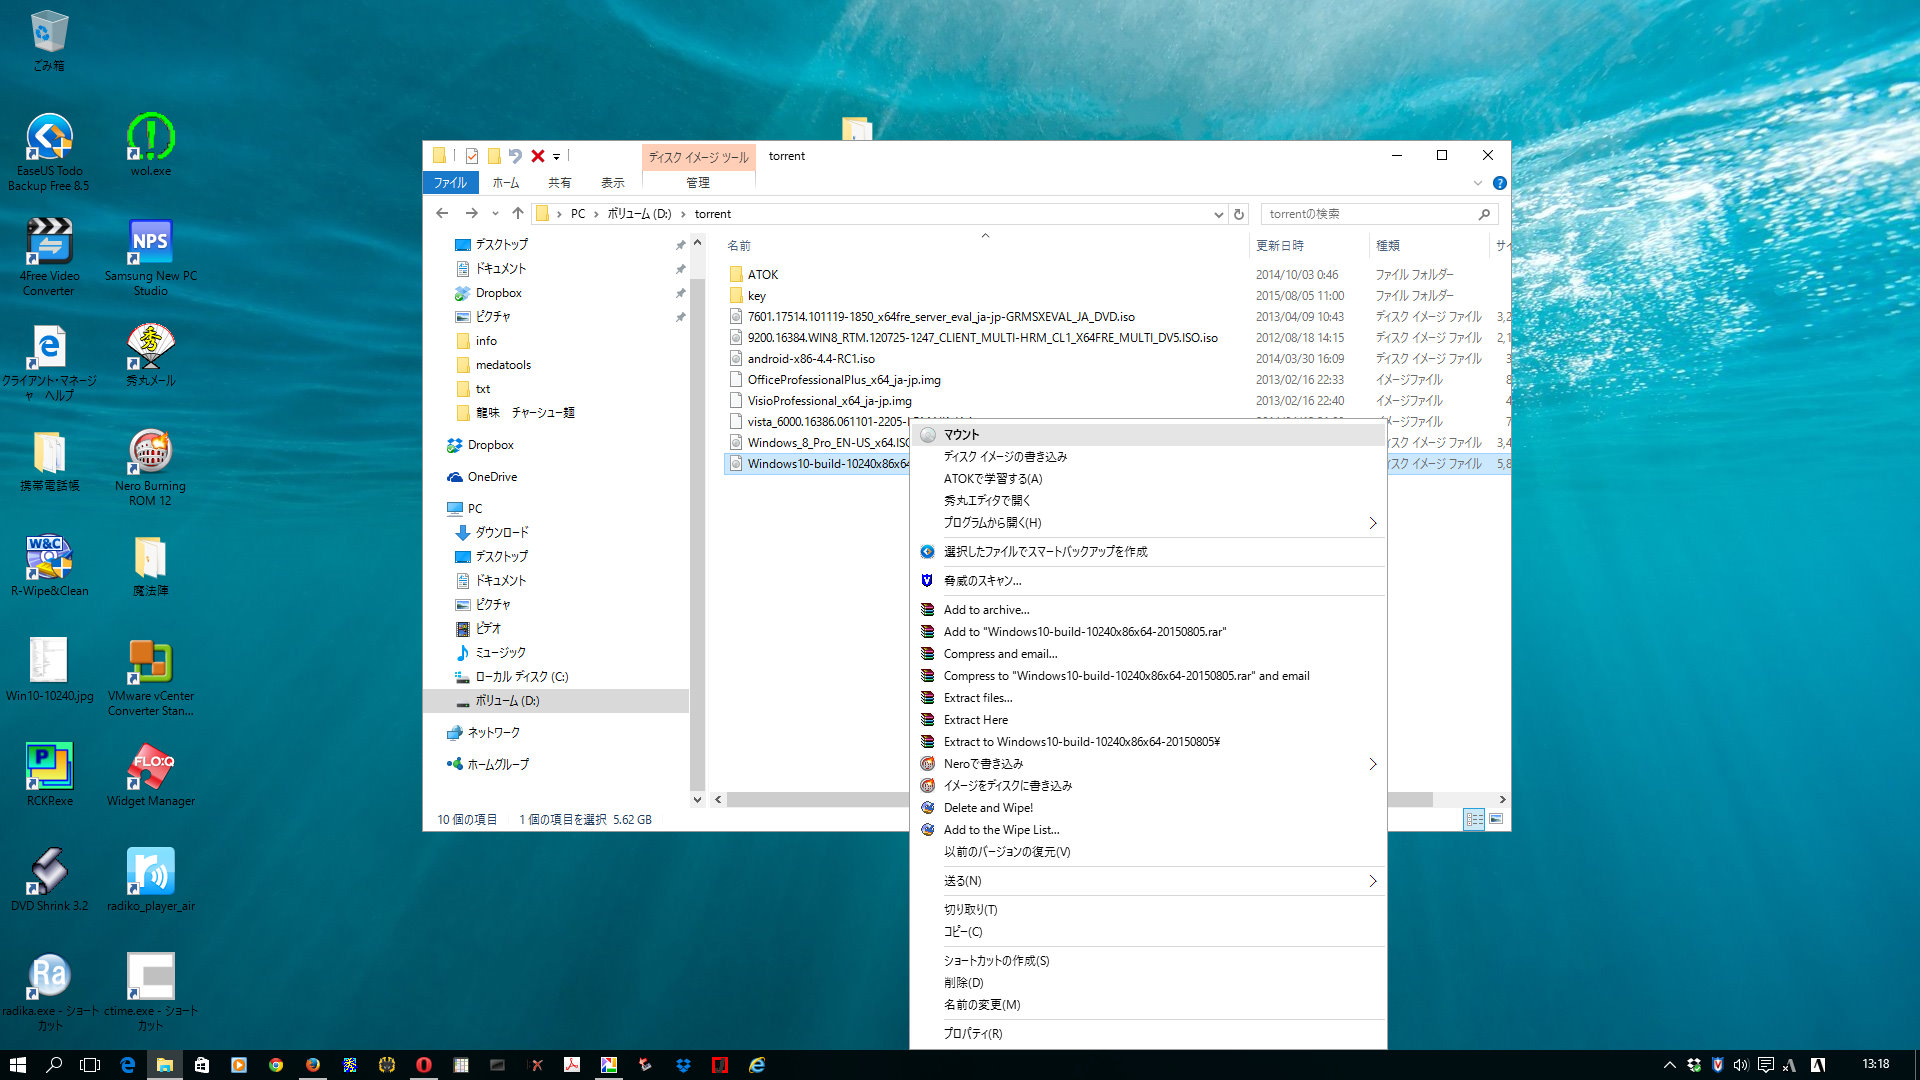
Task: Select Nero Burning ROM 12 shortcut
Action: [150, 467]
